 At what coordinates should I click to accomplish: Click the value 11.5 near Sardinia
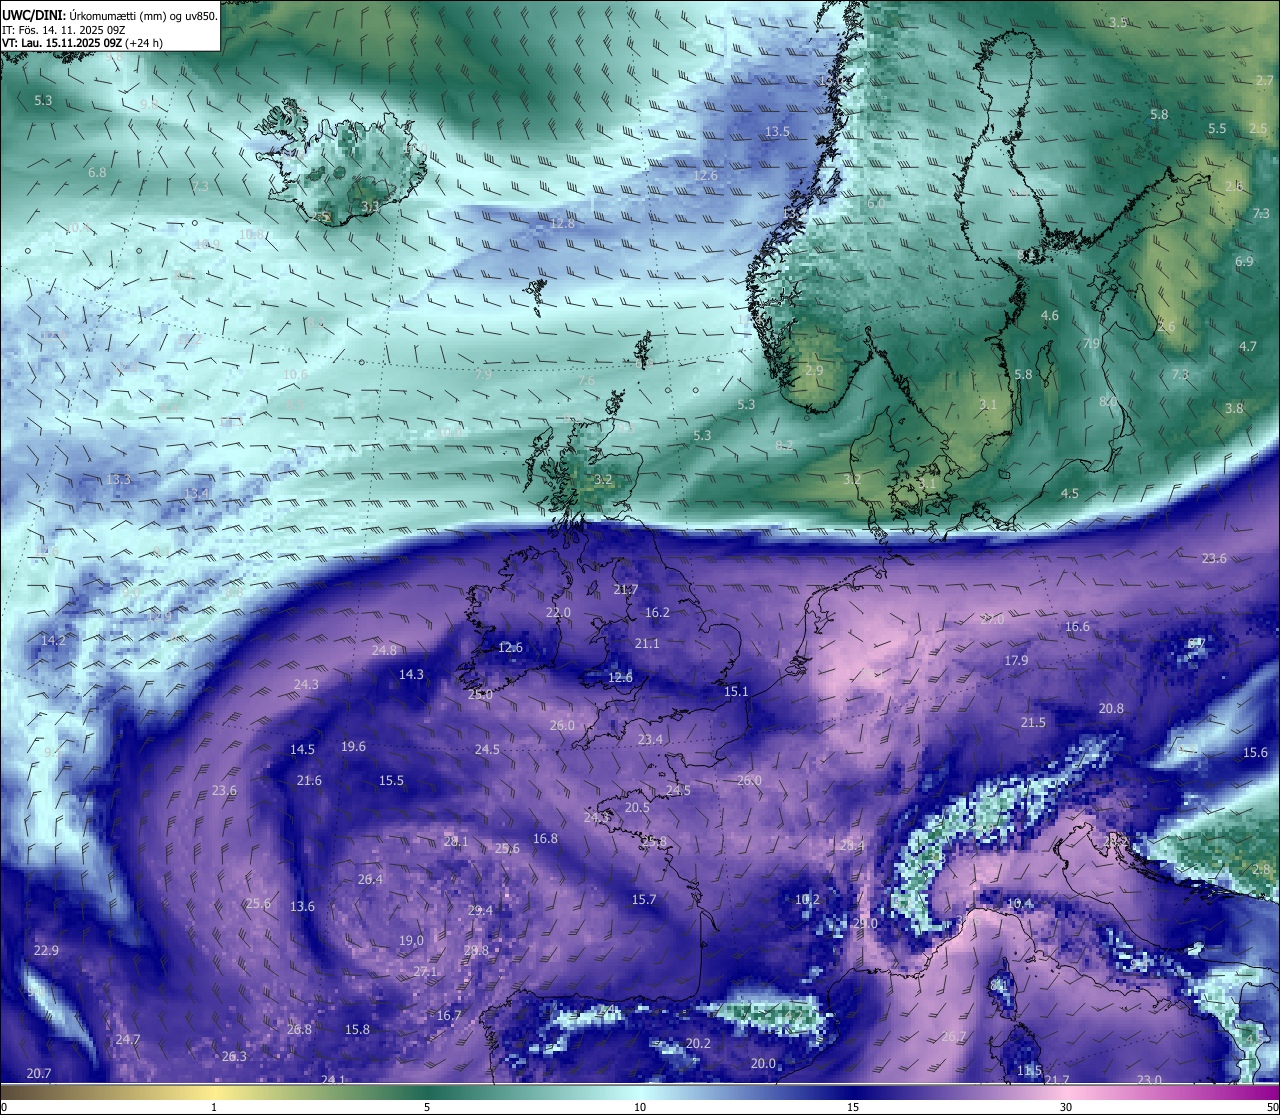click(x=1029, y=1070)
